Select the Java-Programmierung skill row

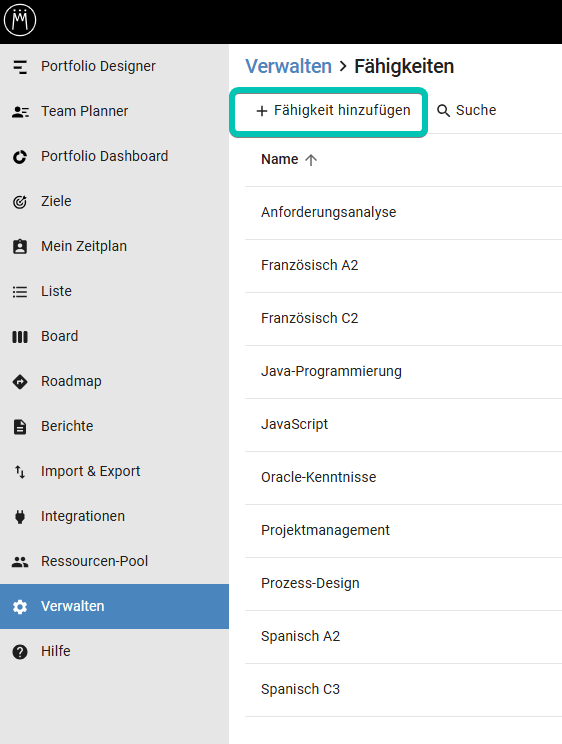point(403,372)
